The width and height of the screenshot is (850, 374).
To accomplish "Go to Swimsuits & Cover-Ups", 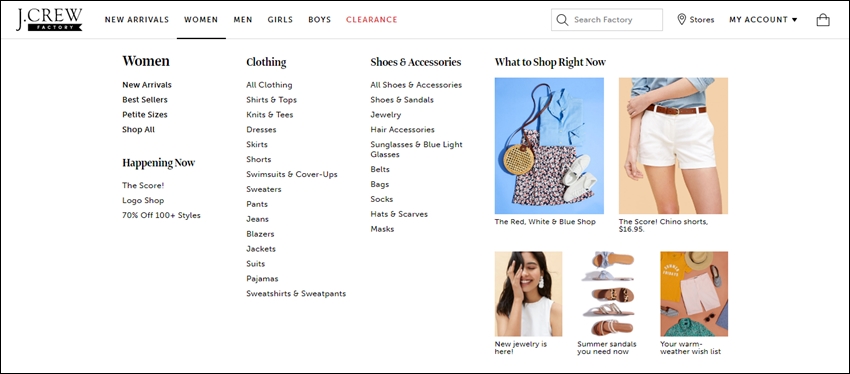I will (292, 174).
